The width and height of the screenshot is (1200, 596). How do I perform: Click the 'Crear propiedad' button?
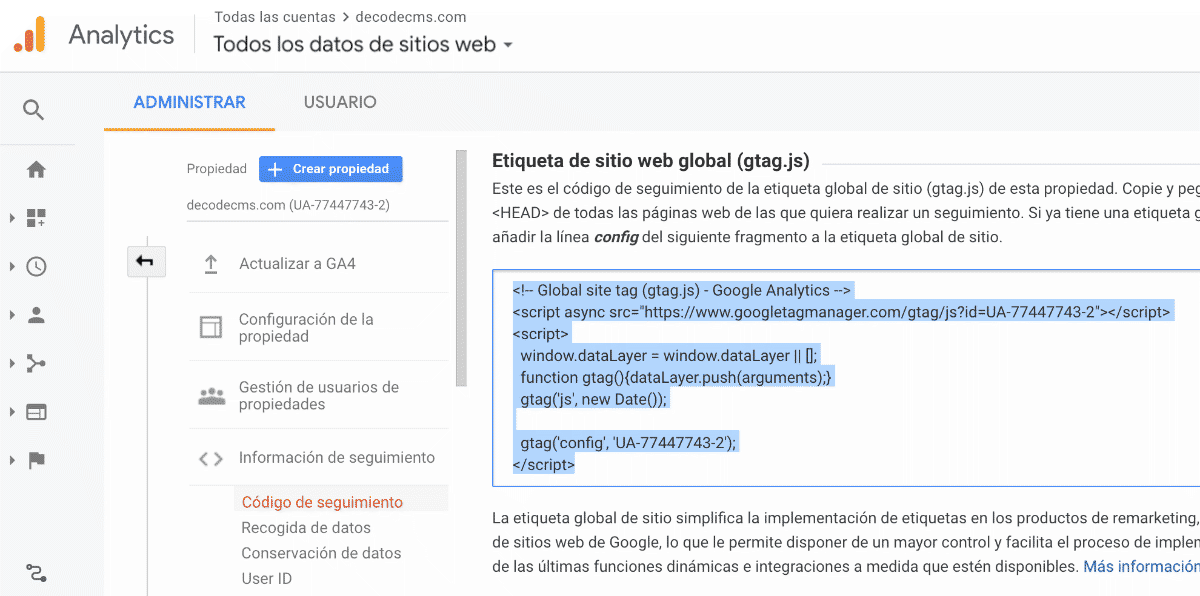(330, 169)
